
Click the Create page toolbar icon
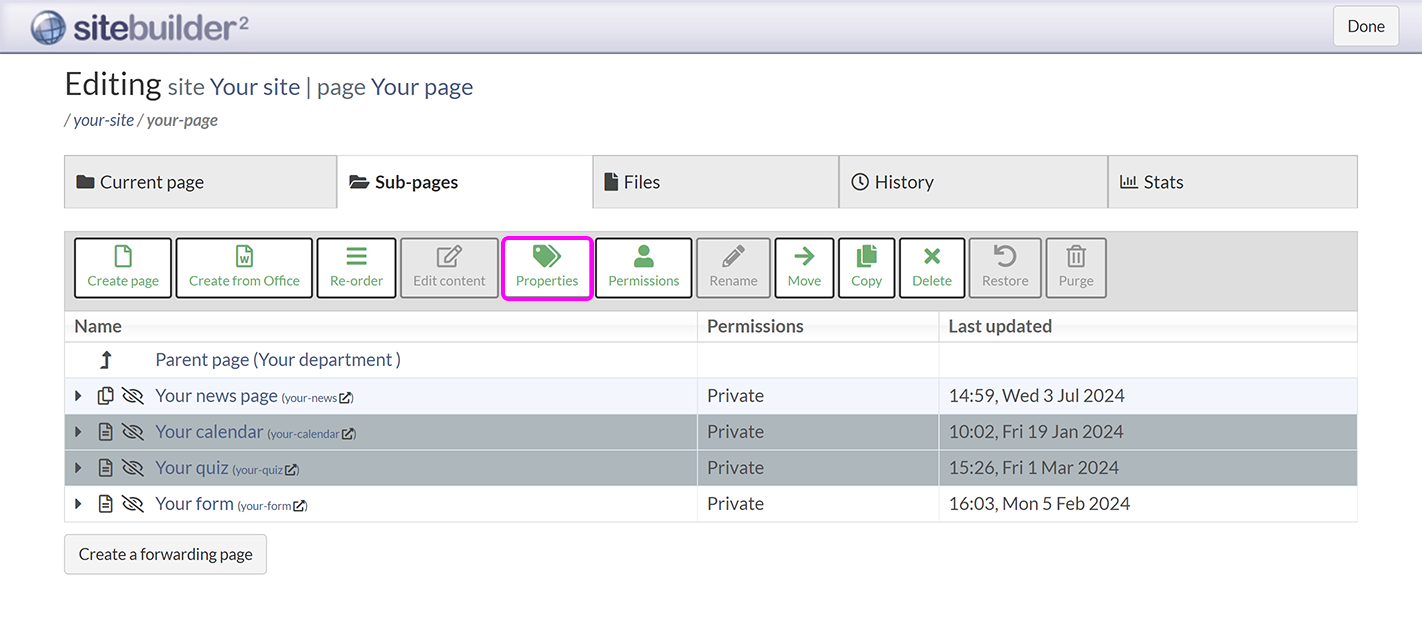[123, 268]
